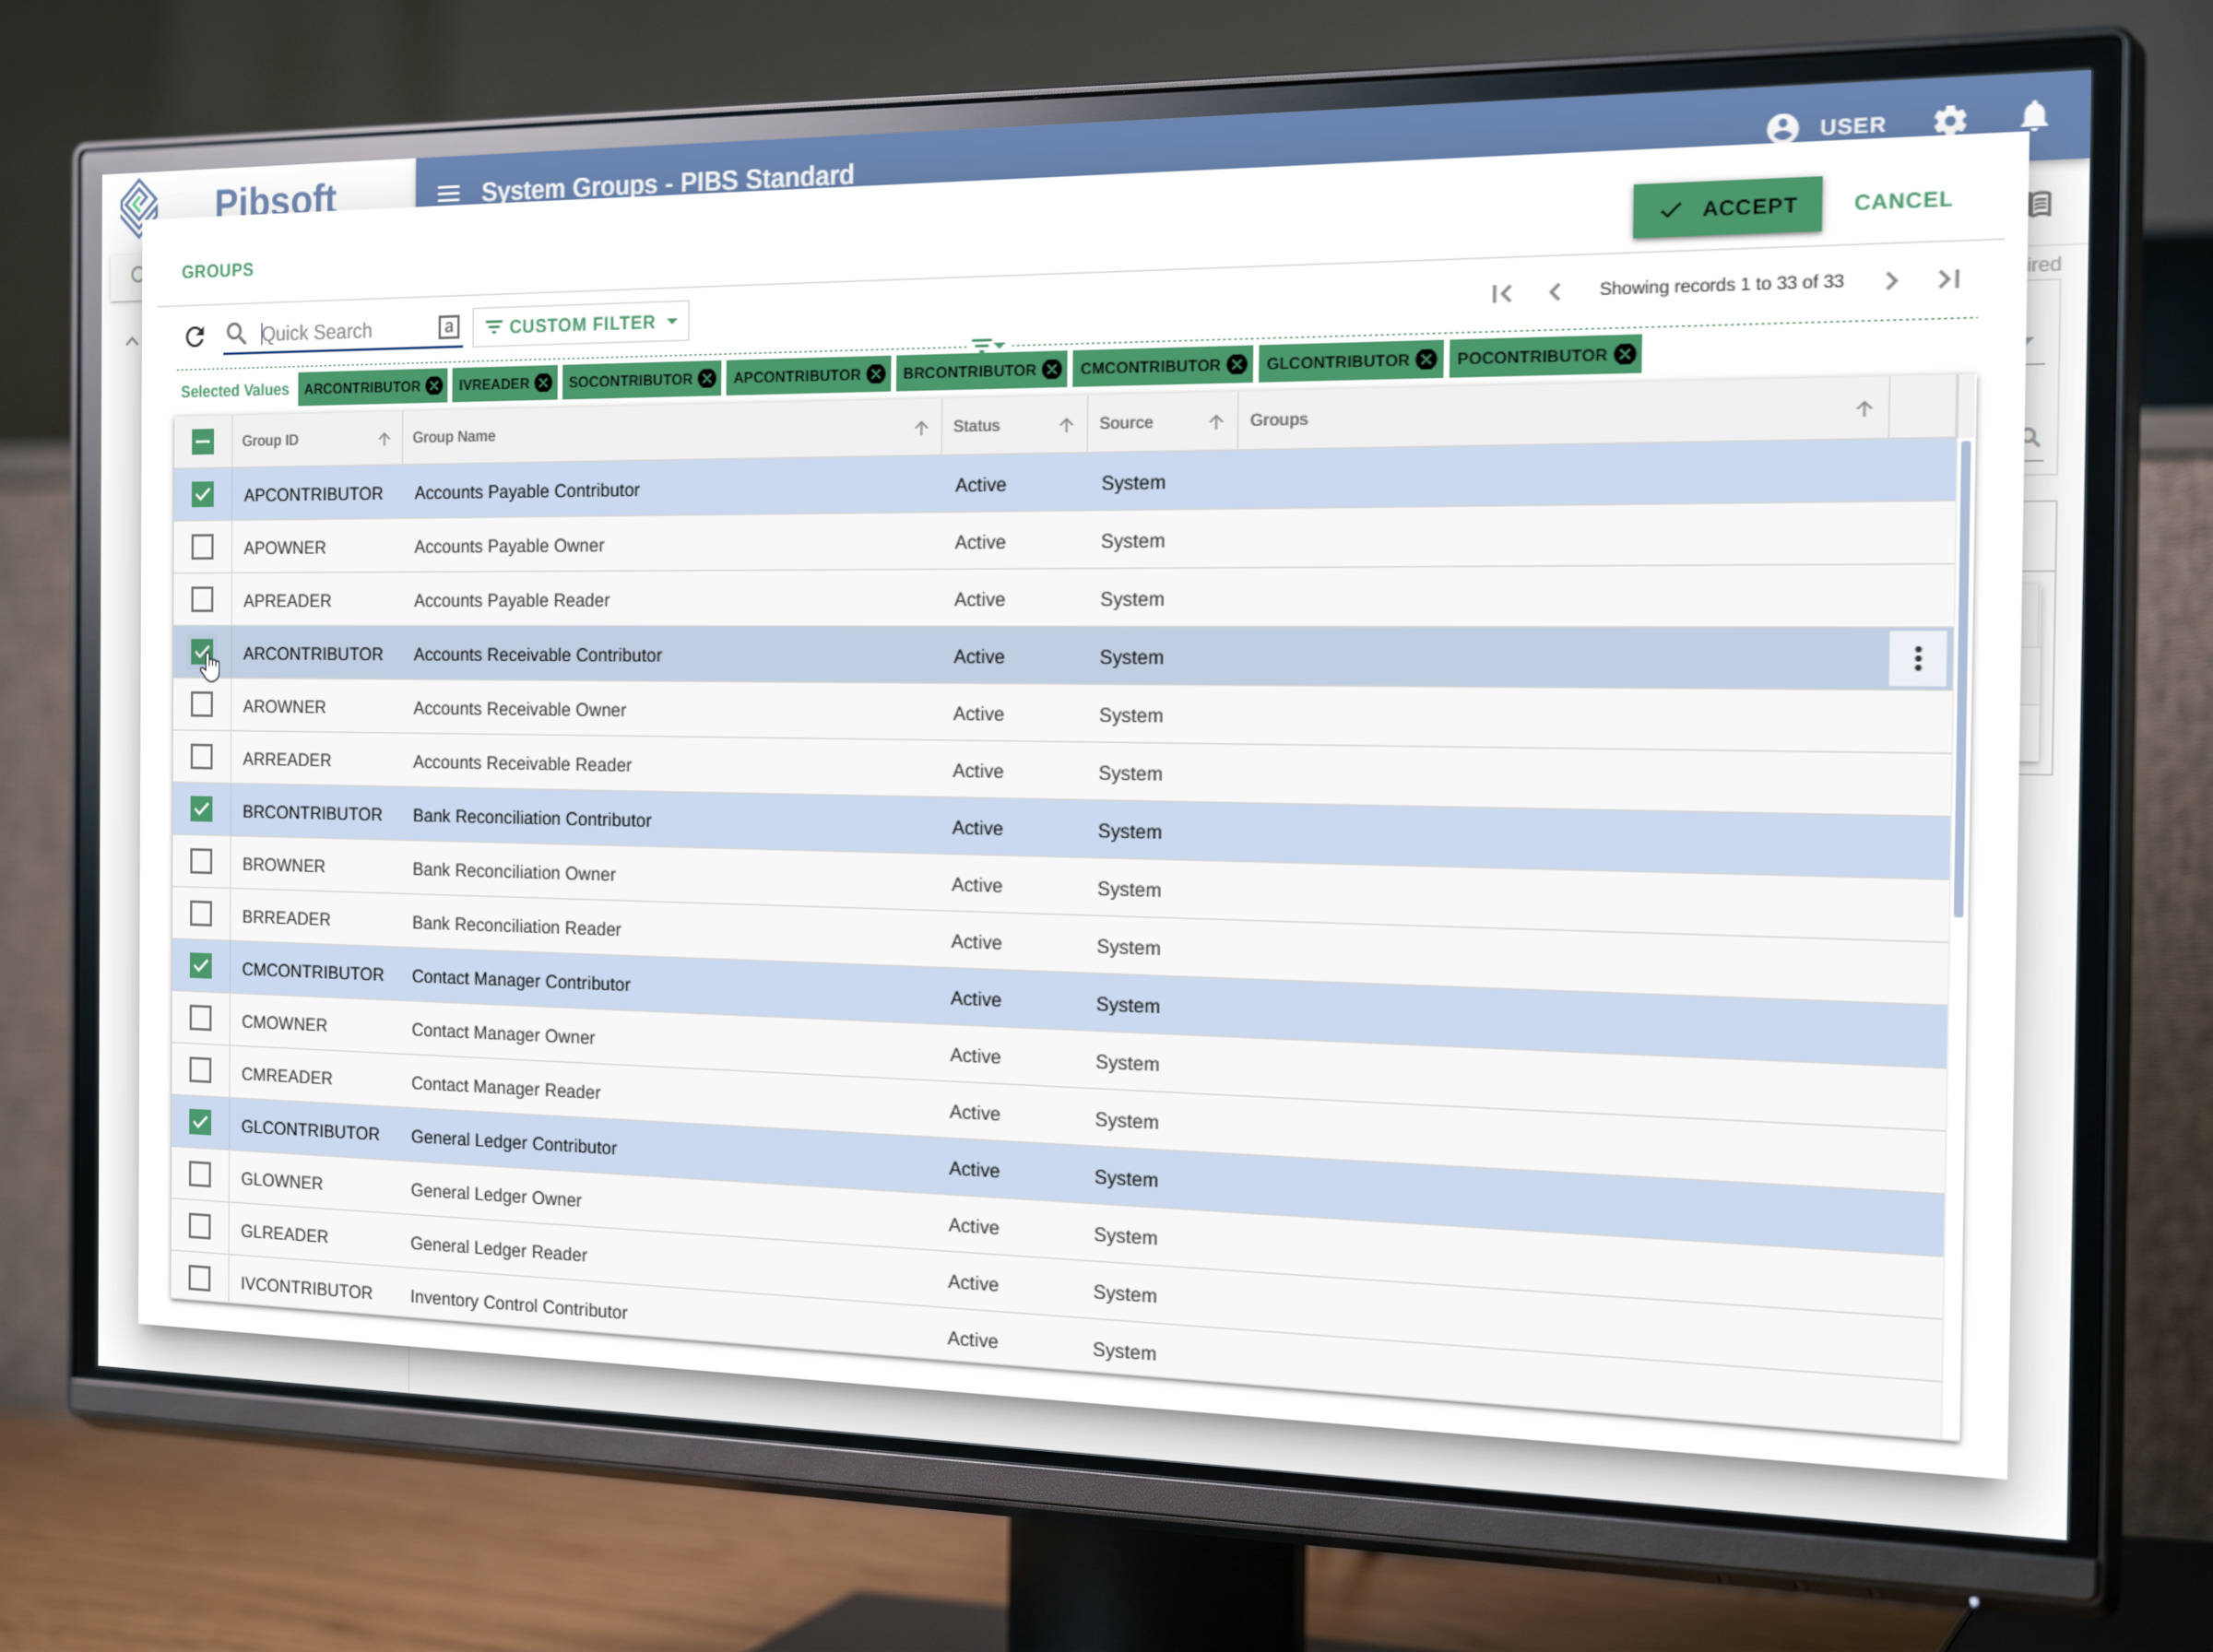Remove the BRCONTRIBUTOR selected chip

pyautogui.click(x=1052, y=369)
